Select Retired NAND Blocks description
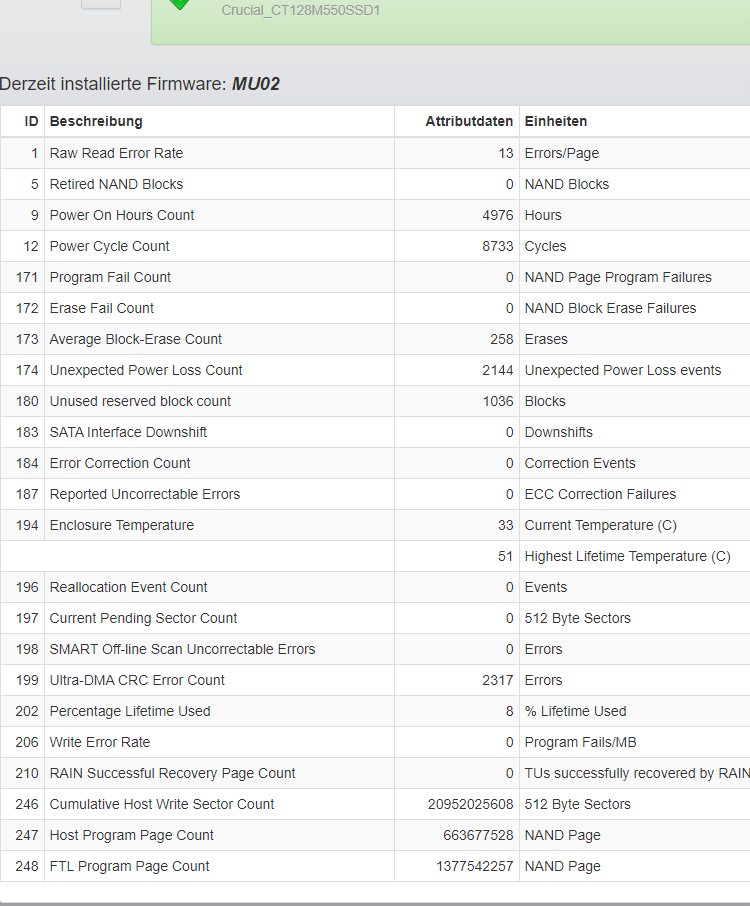The width and height of the screenshot is (750, 906). click(116, 184)
